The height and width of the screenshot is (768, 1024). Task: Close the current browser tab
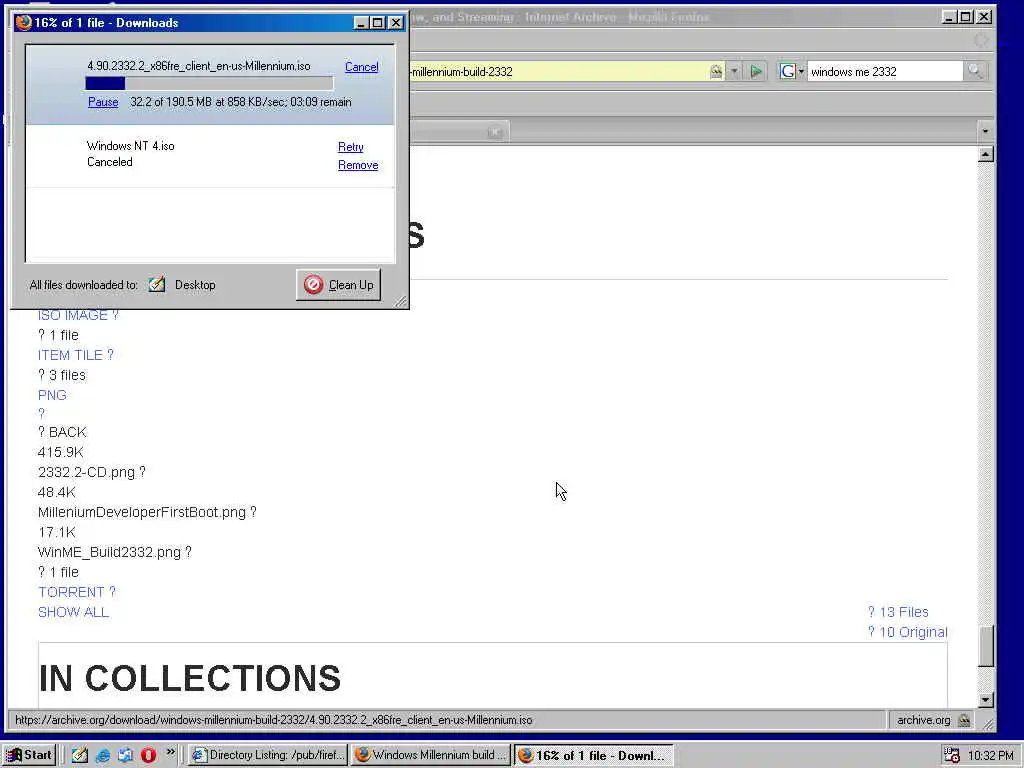(x=495, y=133)
